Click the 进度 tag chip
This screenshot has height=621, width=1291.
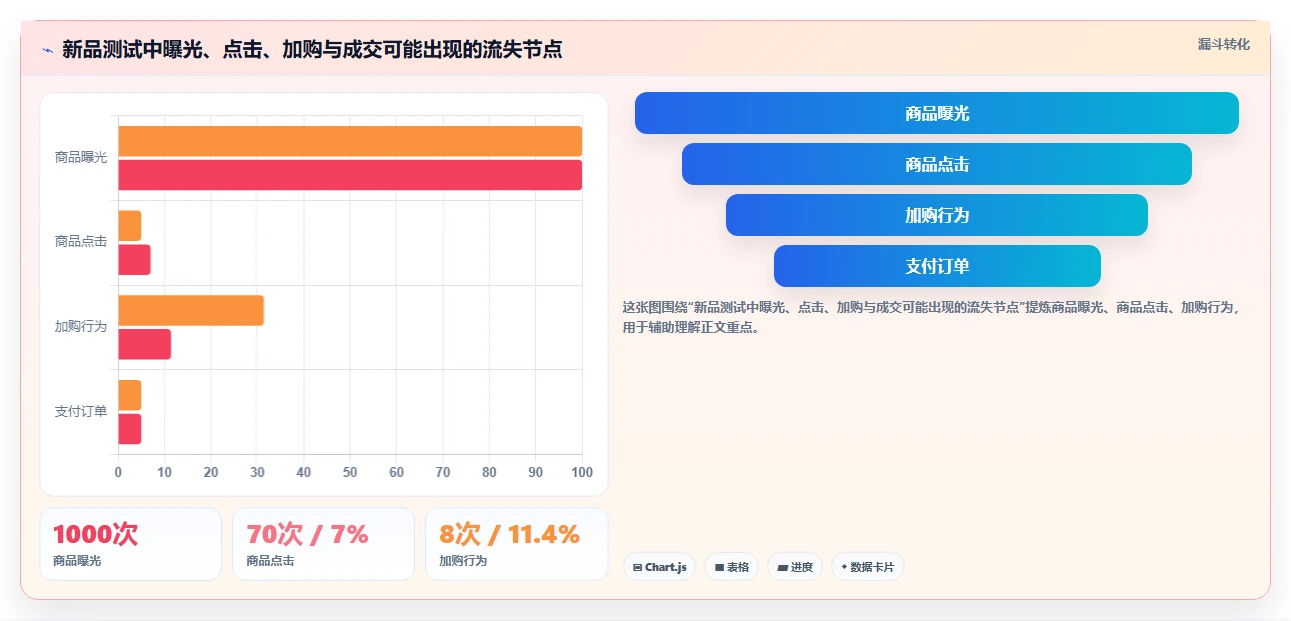[x=795, y=567]
